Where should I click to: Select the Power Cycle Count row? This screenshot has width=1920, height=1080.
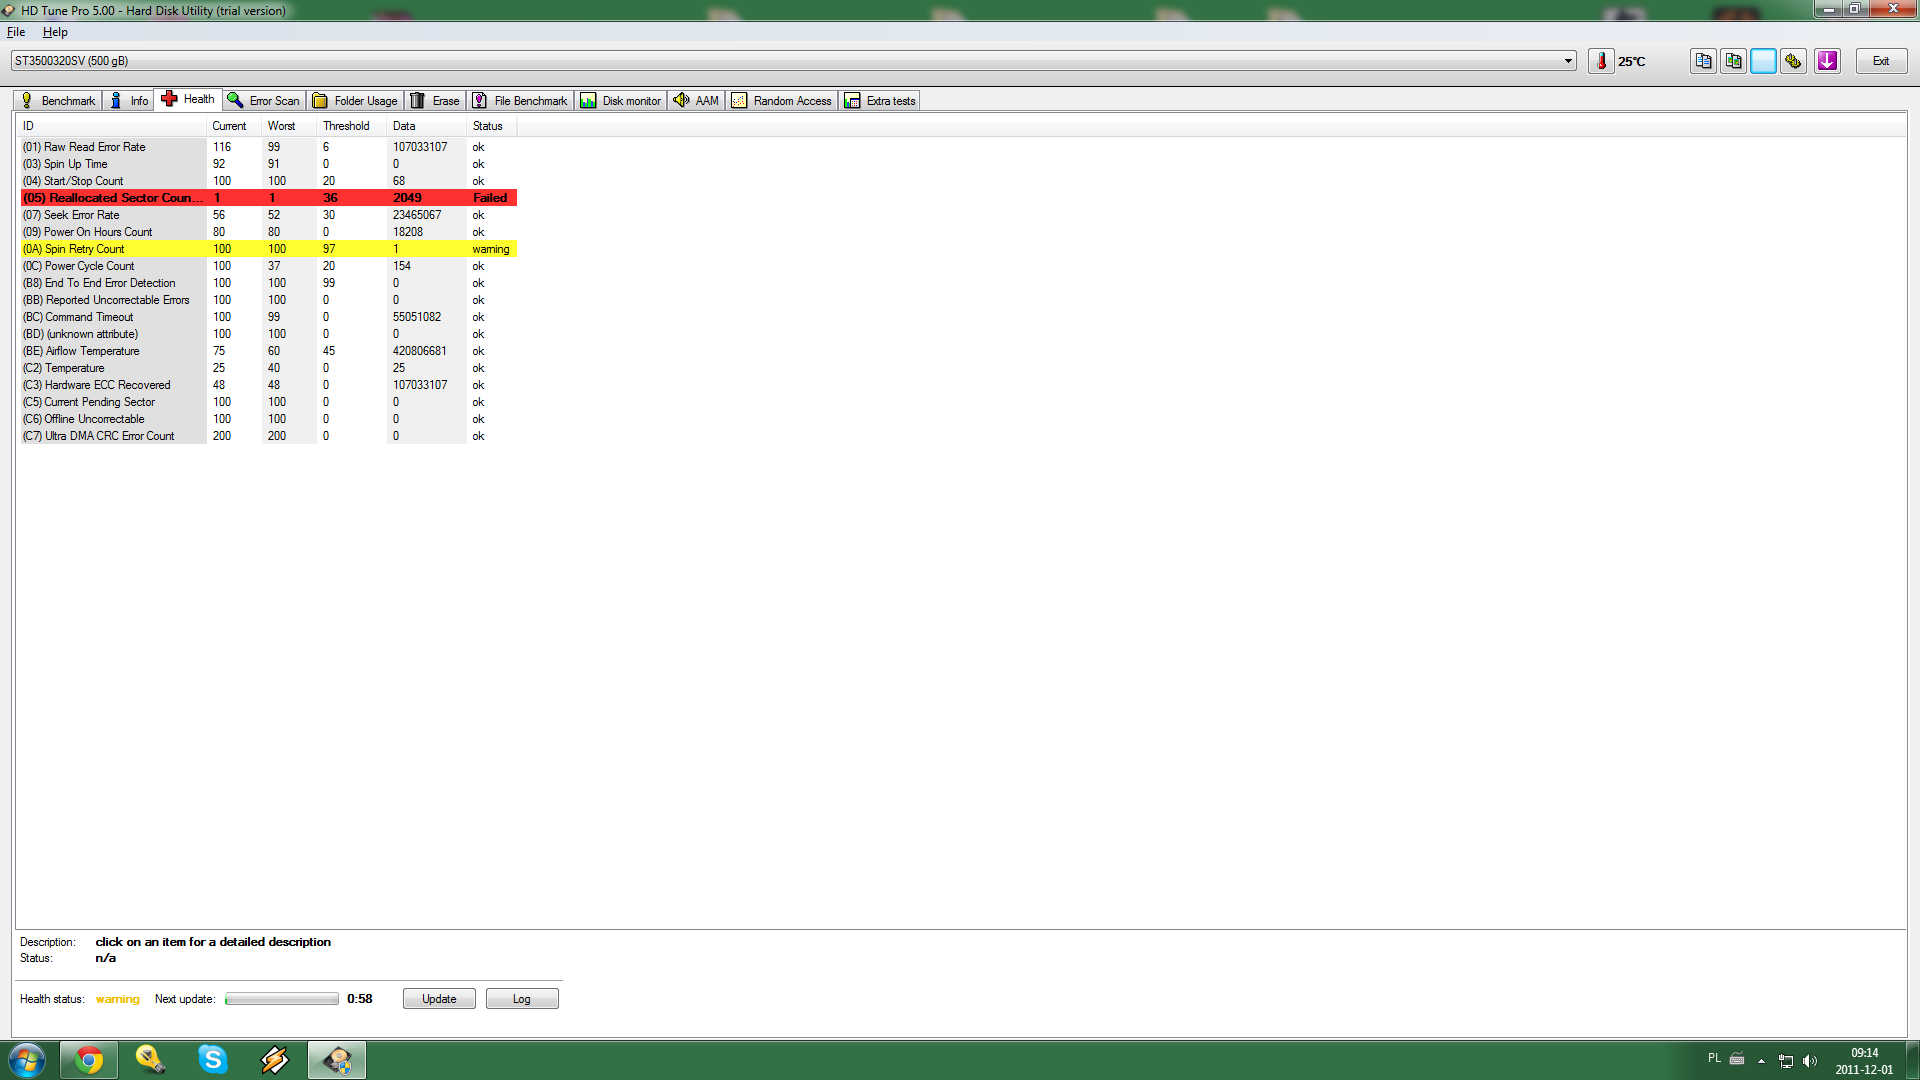(268, 266)
